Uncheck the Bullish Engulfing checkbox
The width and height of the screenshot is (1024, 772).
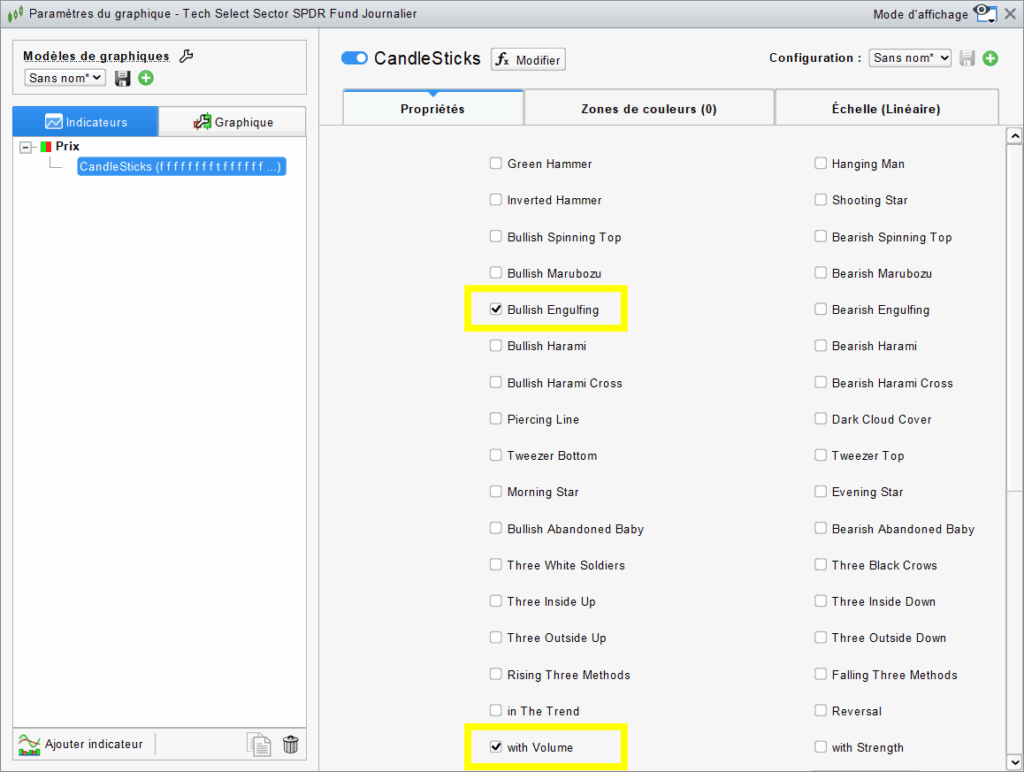tap(496, 310)
